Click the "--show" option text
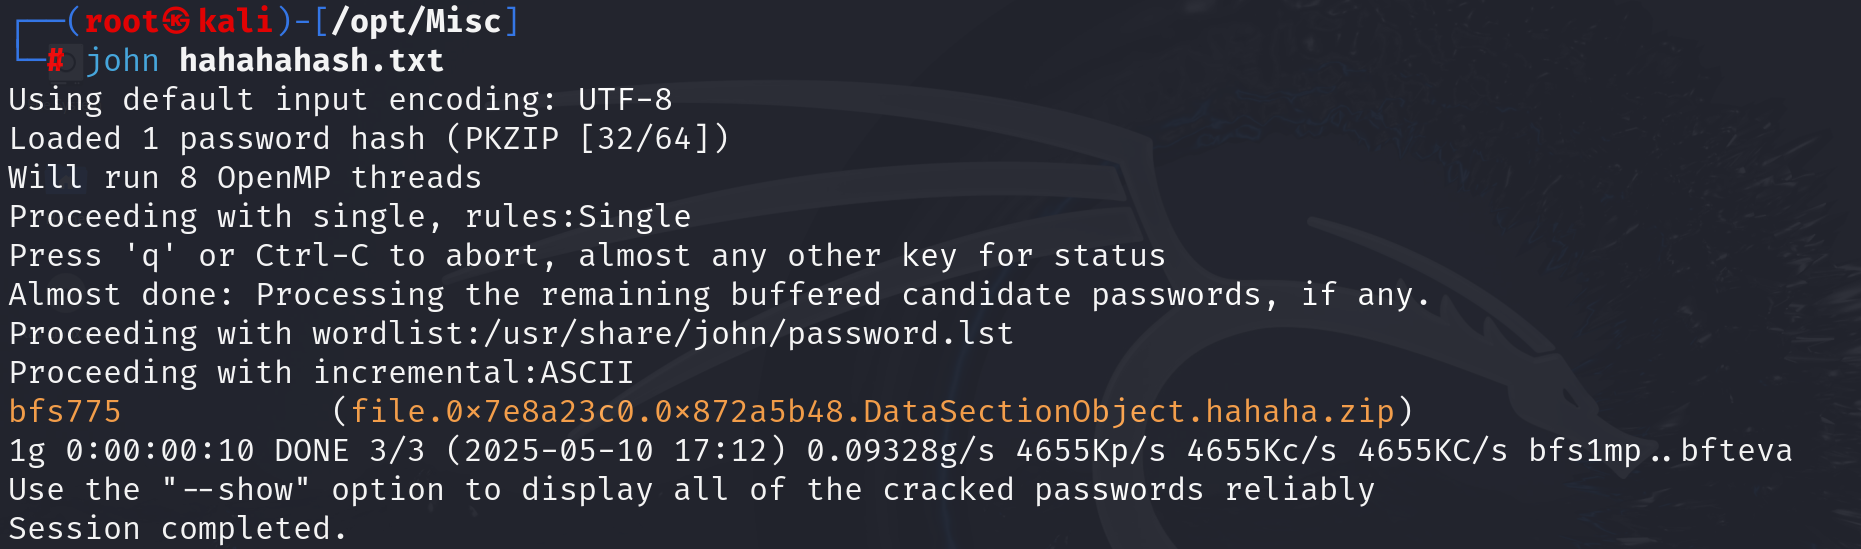1861x549 pixels. (x=236, y=489)
